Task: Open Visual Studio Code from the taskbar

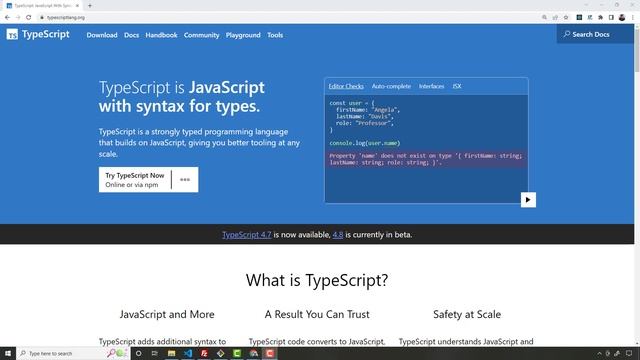Action: point(188,353)
